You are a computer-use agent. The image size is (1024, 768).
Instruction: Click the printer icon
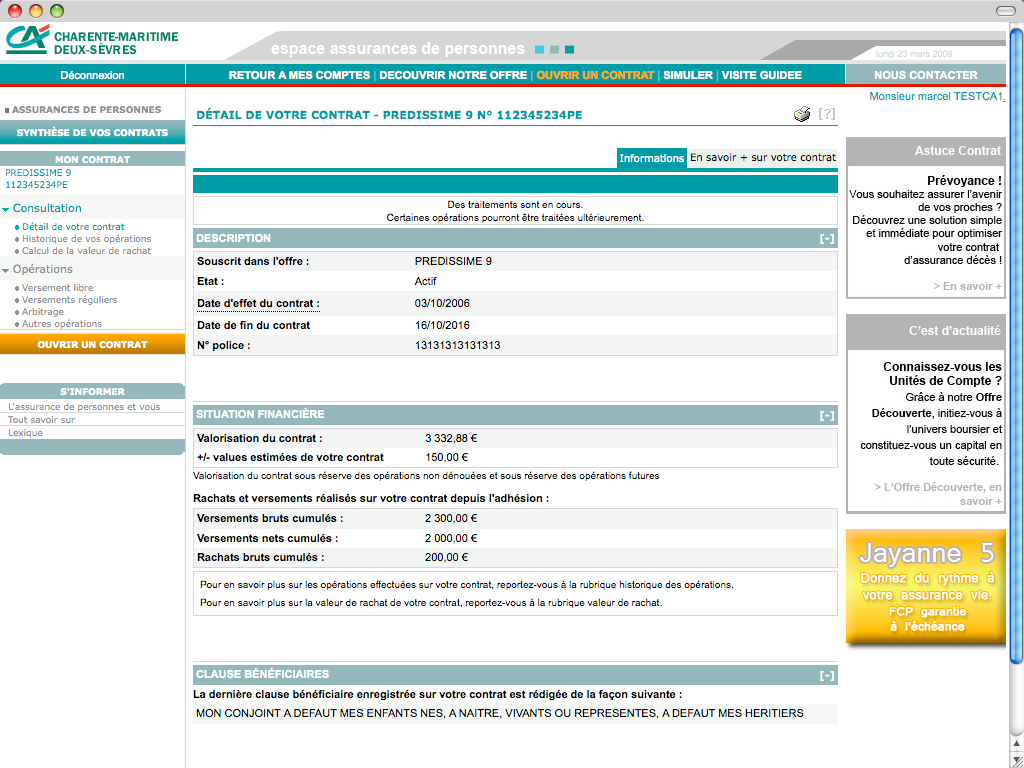tap(802, 114)
